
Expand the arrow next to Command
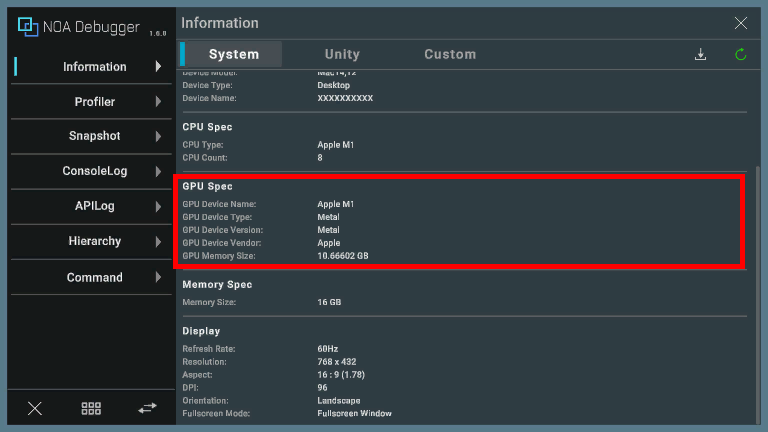(158, 277)
